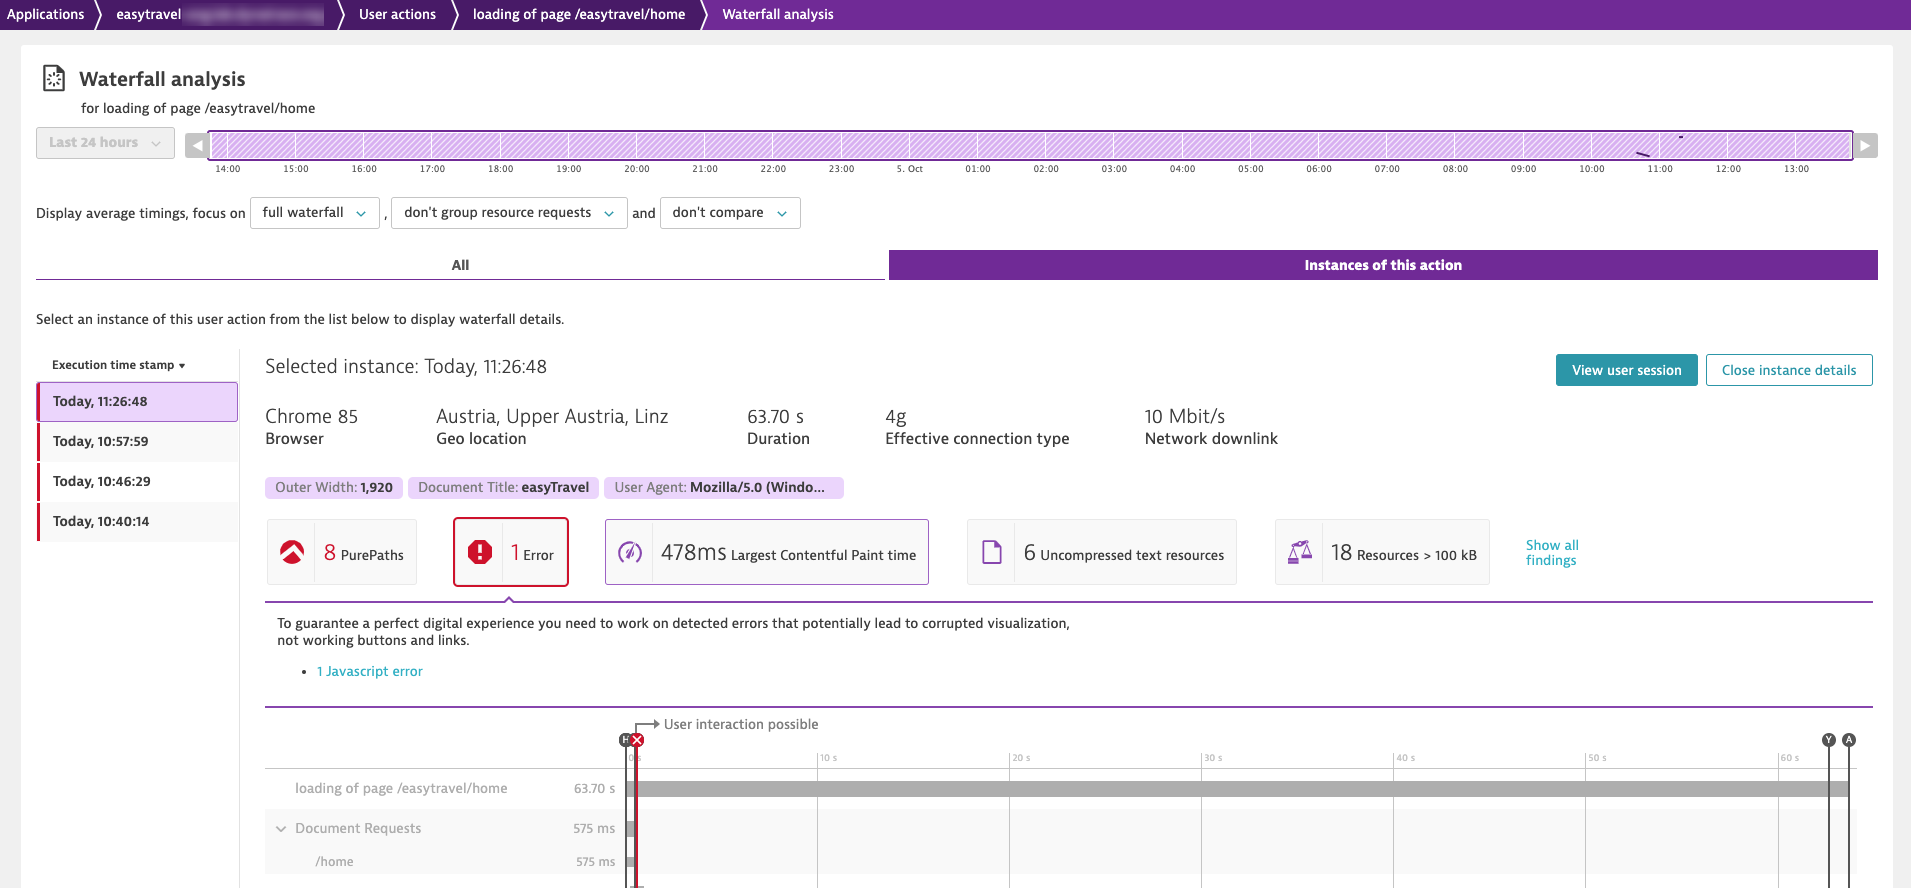The width and height of the screenshot is (1911, 888).
Task: Click the 63.70 s duration value
Action: pyautogui.click(x=775, y=417)
